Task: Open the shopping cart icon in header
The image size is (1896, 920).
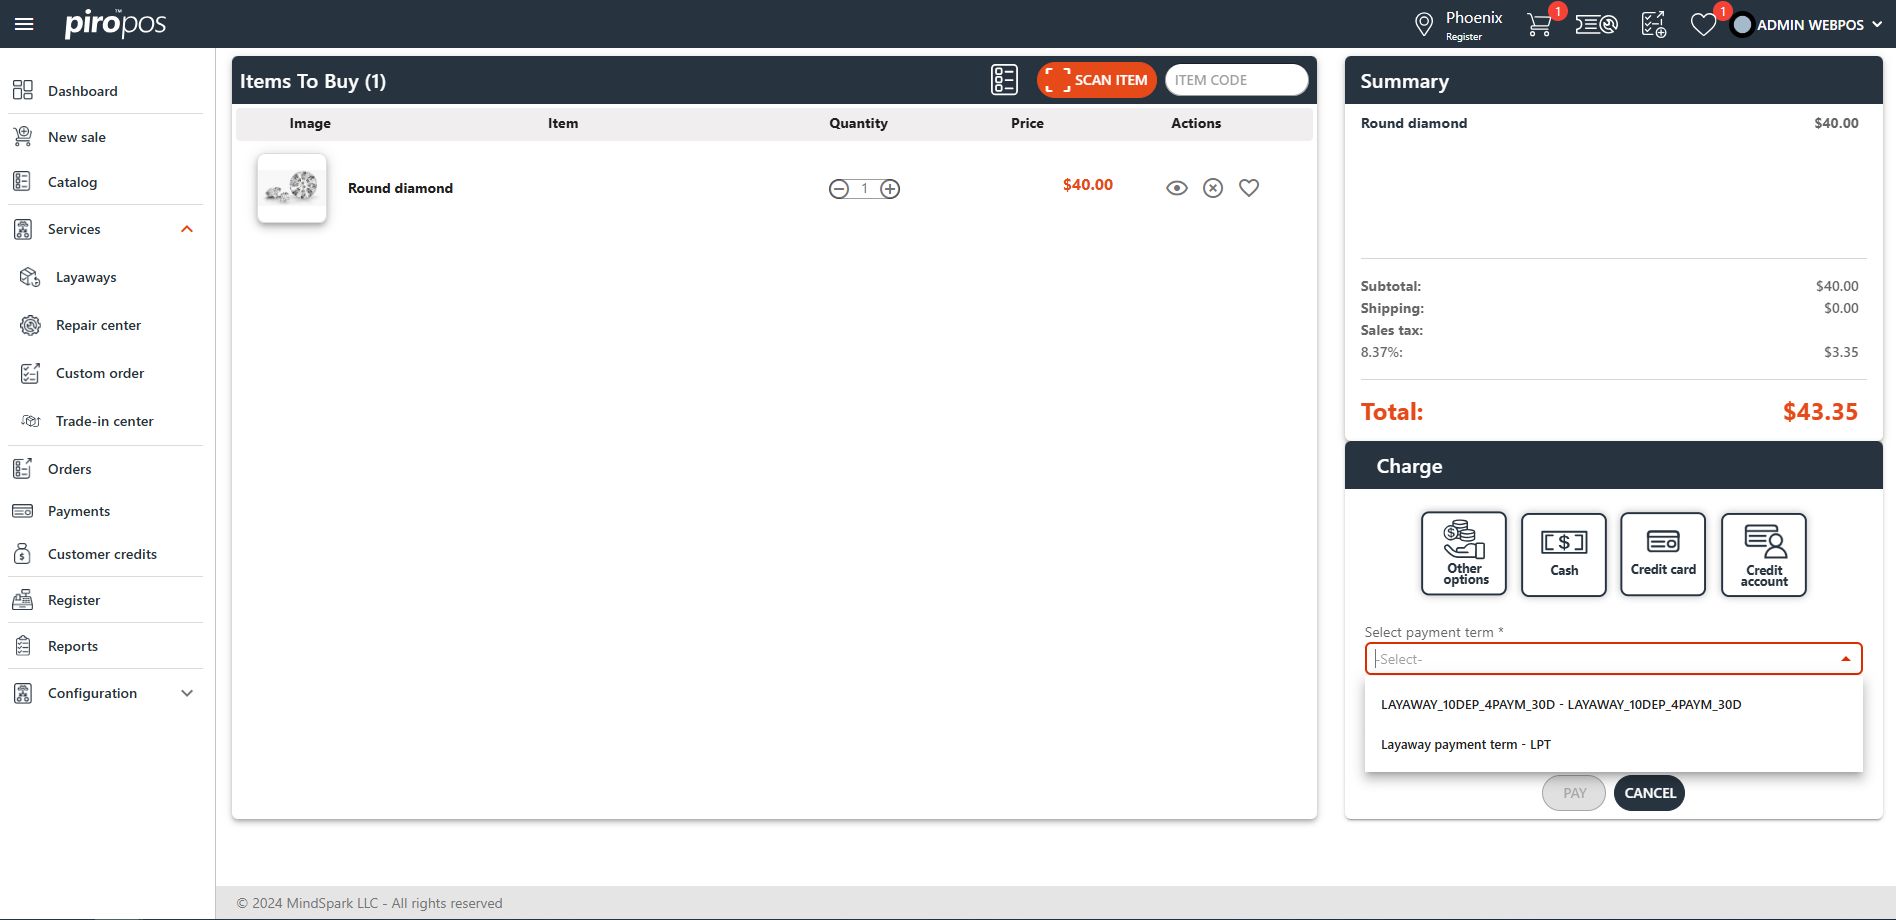Action: [1540, 24]
